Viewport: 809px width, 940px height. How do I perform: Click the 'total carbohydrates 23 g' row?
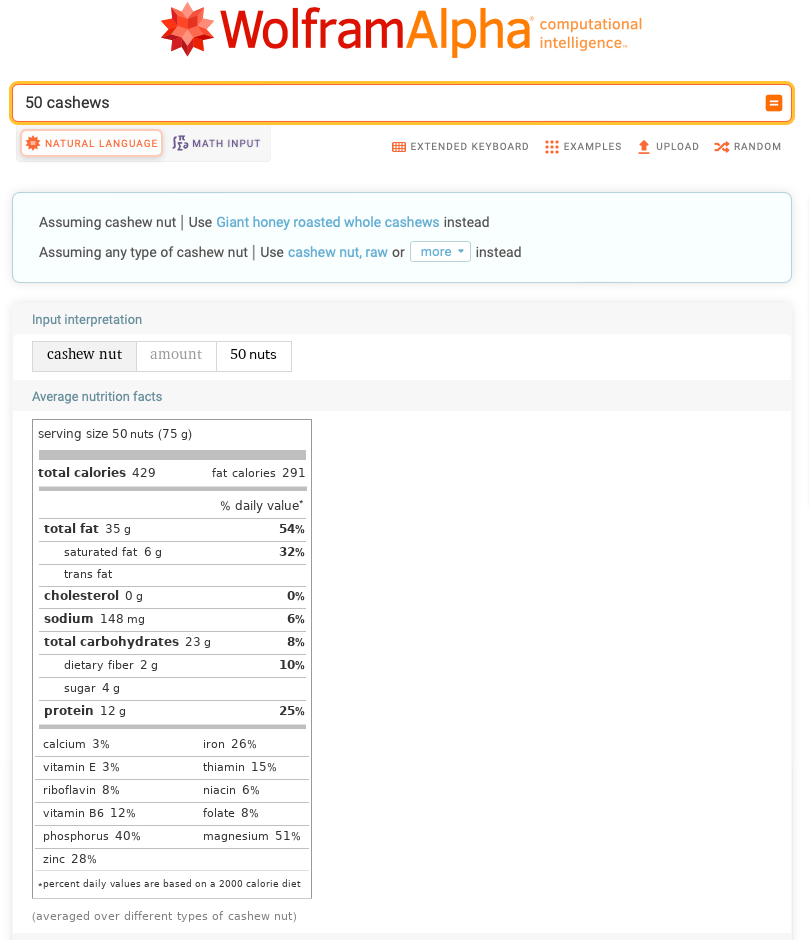(x=172, y=642)
